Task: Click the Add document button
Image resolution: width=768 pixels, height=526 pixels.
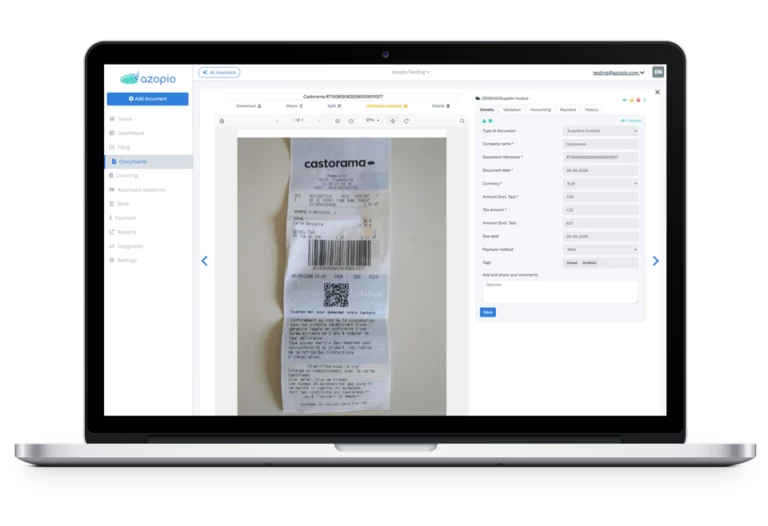Action: coord(147,99)
